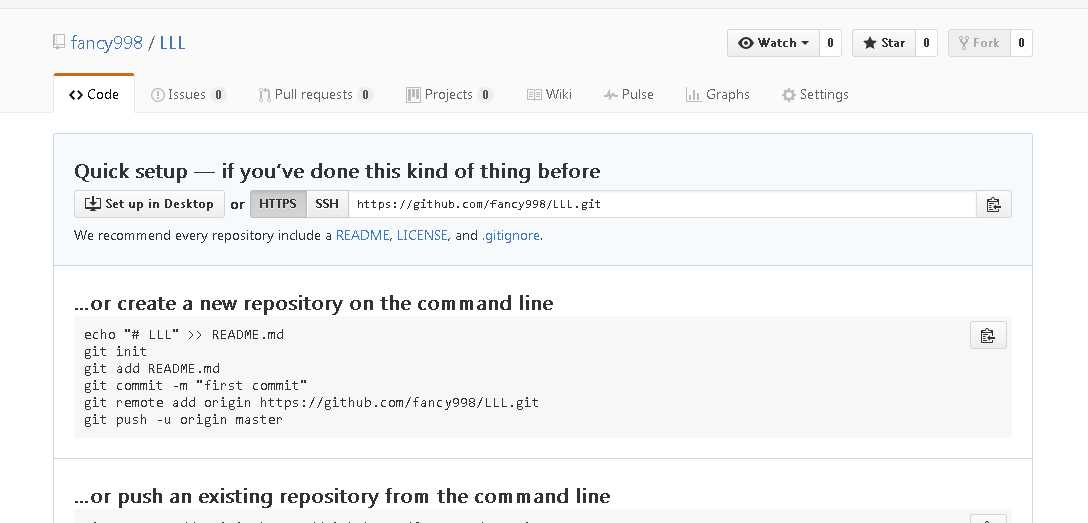Open the Watch dropdown menu

coord(774,43)
